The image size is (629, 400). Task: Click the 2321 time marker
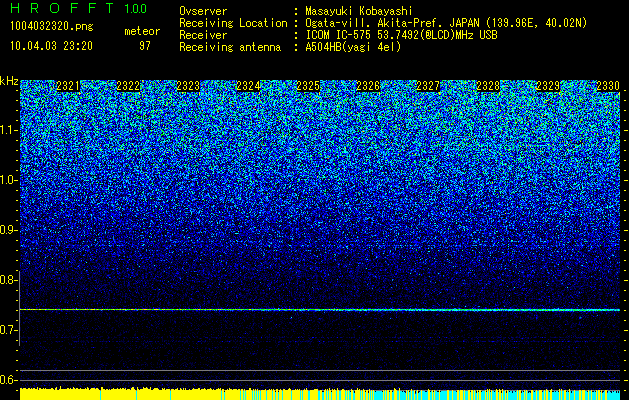[68, 86]
